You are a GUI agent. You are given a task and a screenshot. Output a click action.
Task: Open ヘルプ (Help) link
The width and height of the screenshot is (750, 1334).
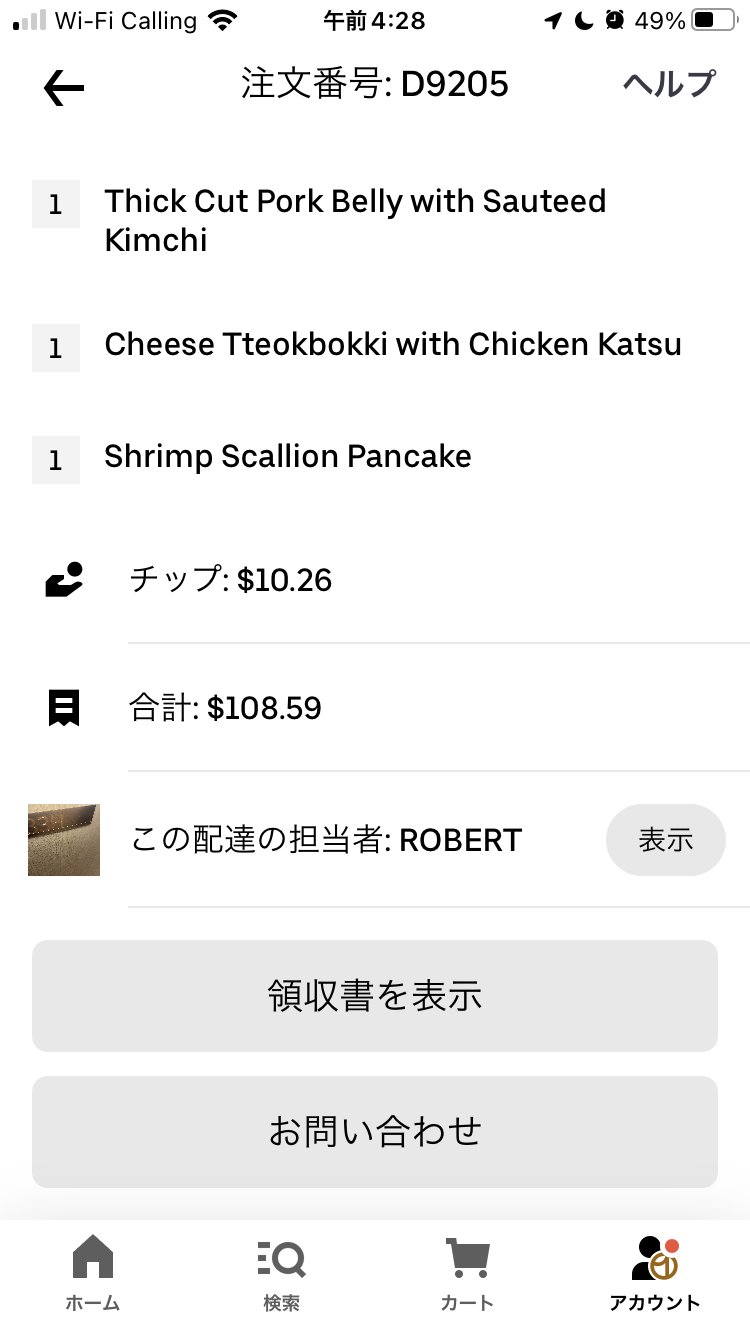(x=669, y=84)
